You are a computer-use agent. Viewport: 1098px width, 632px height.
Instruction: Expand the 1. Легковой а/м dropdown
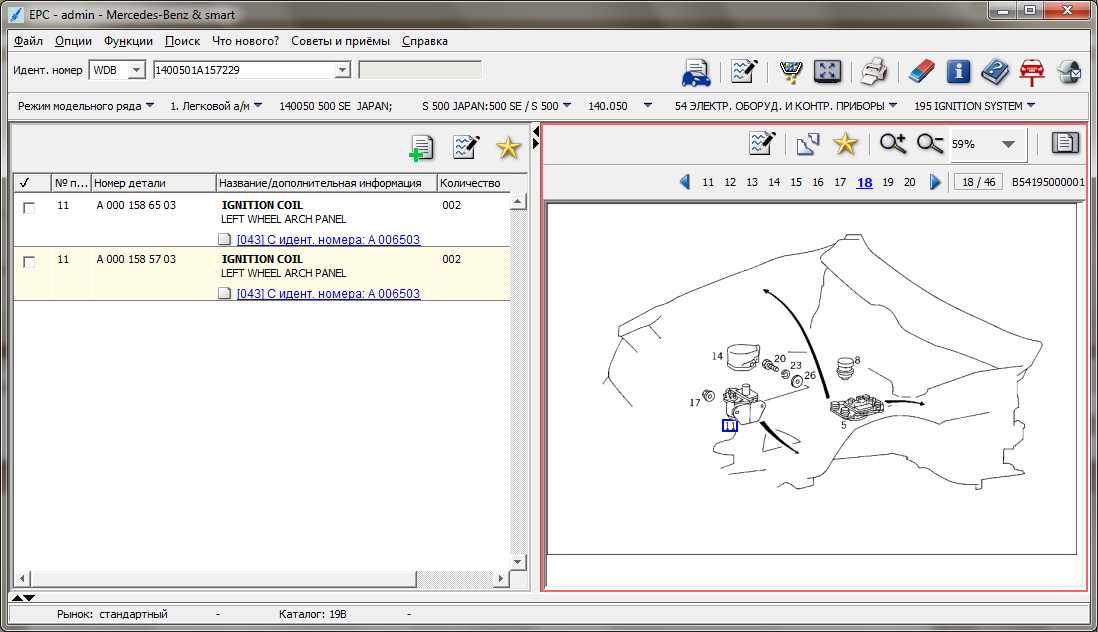258,106
